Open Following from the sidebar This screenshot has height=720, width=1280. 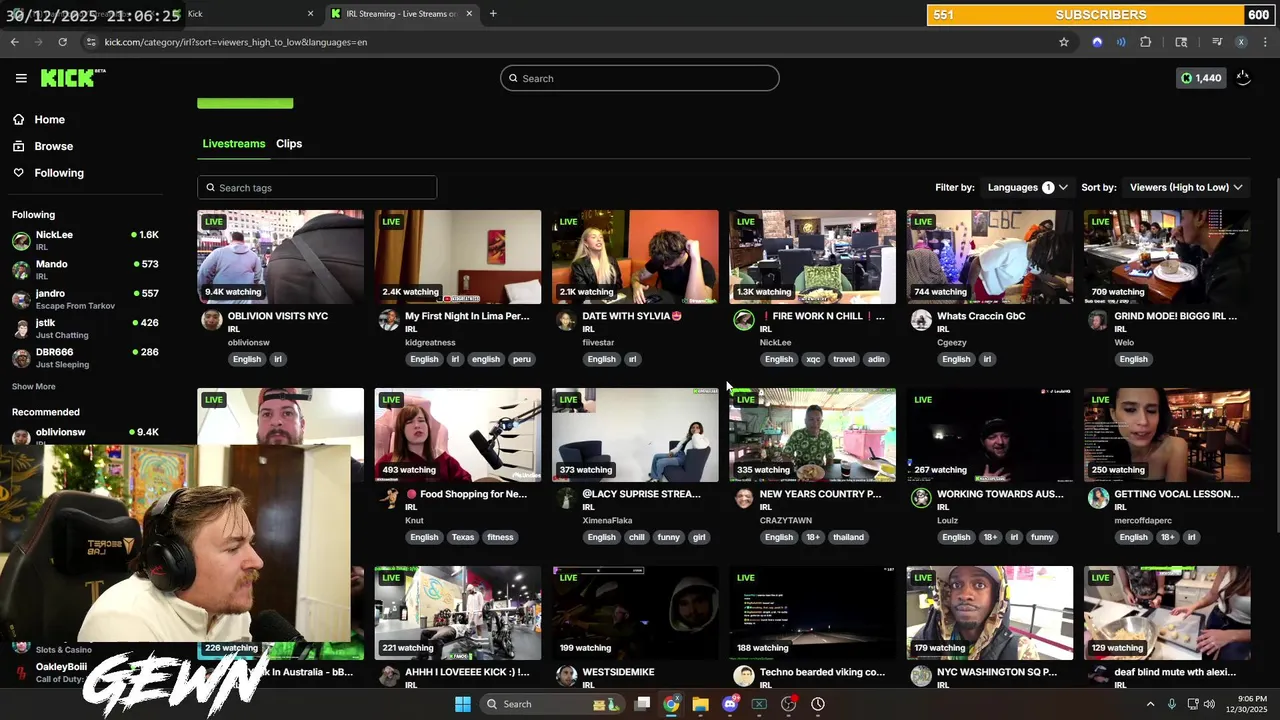[59, 173]
